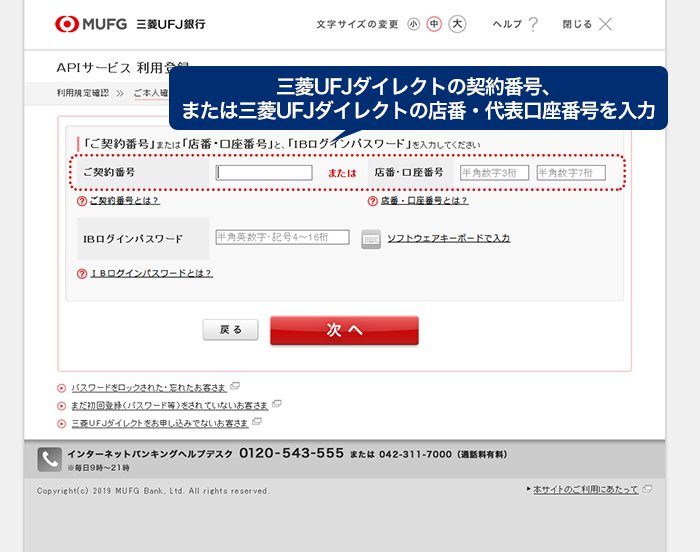The height and width of the screenshot is (552, 700).
Task: Click the 戻る button
Action: (x=230, y=330)
